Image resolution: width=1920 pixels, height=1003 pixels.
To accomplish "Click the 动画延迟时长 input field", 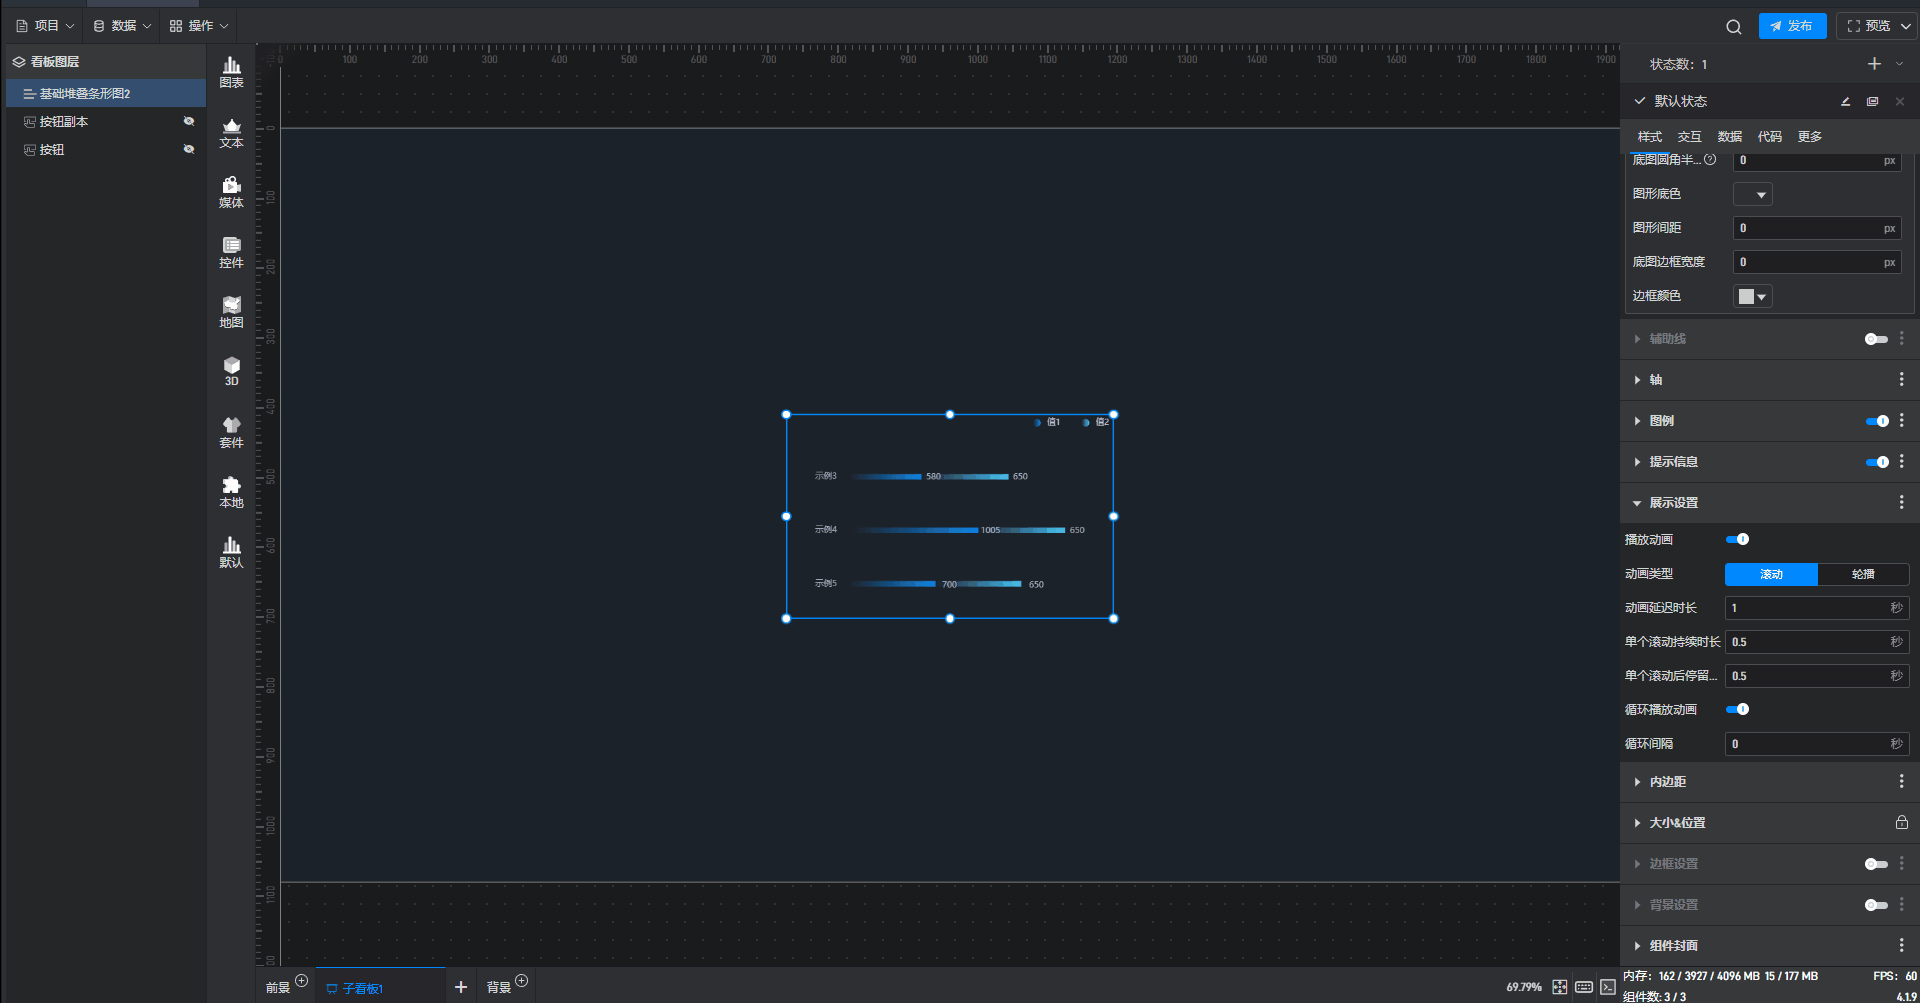I will pyautogui.click(x=1816, y=608).
